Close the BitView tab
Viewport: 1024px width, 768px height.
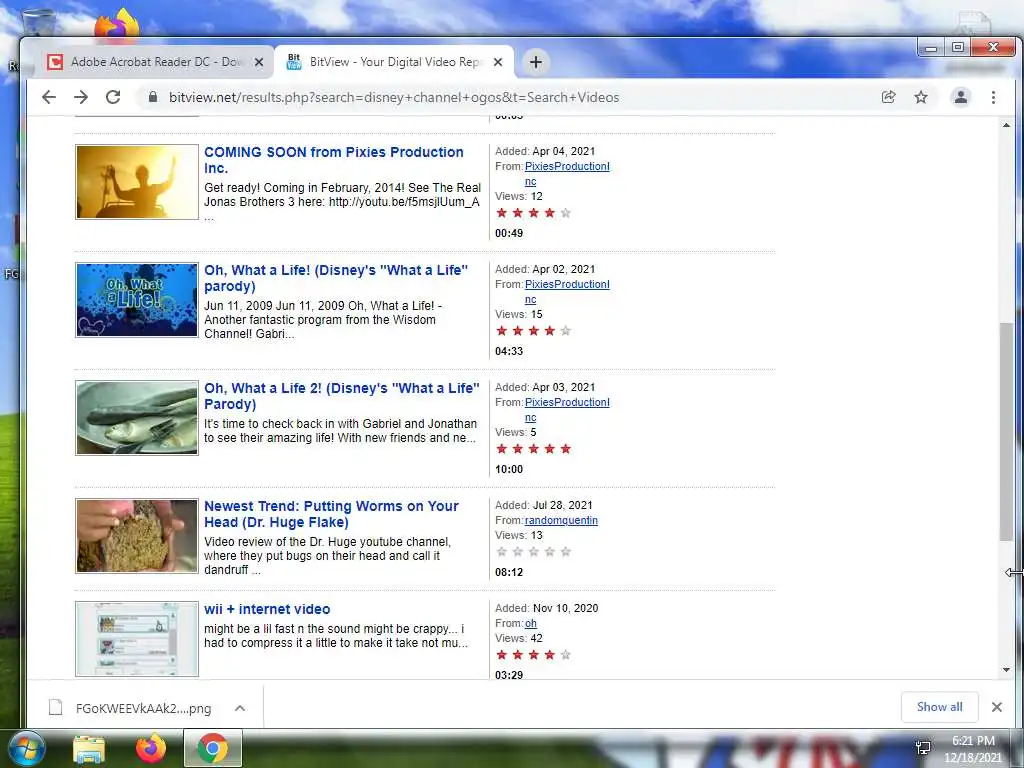click(x=498, y=62)
